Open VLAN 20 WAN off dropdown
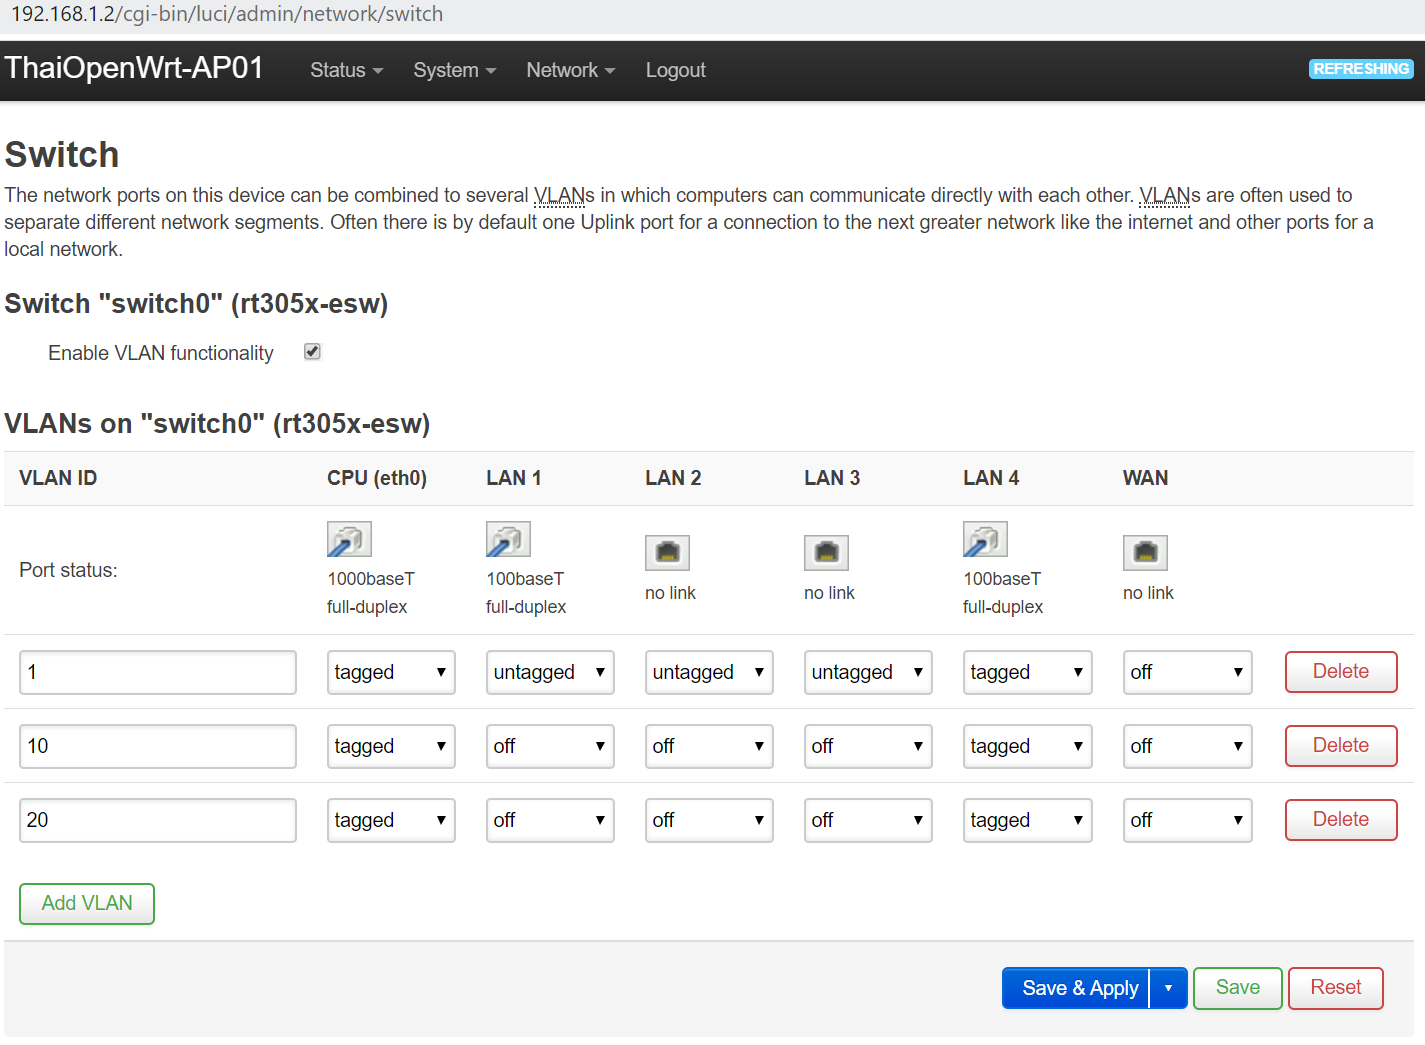This screenshot has height=1045, width=1425. 1187,820
